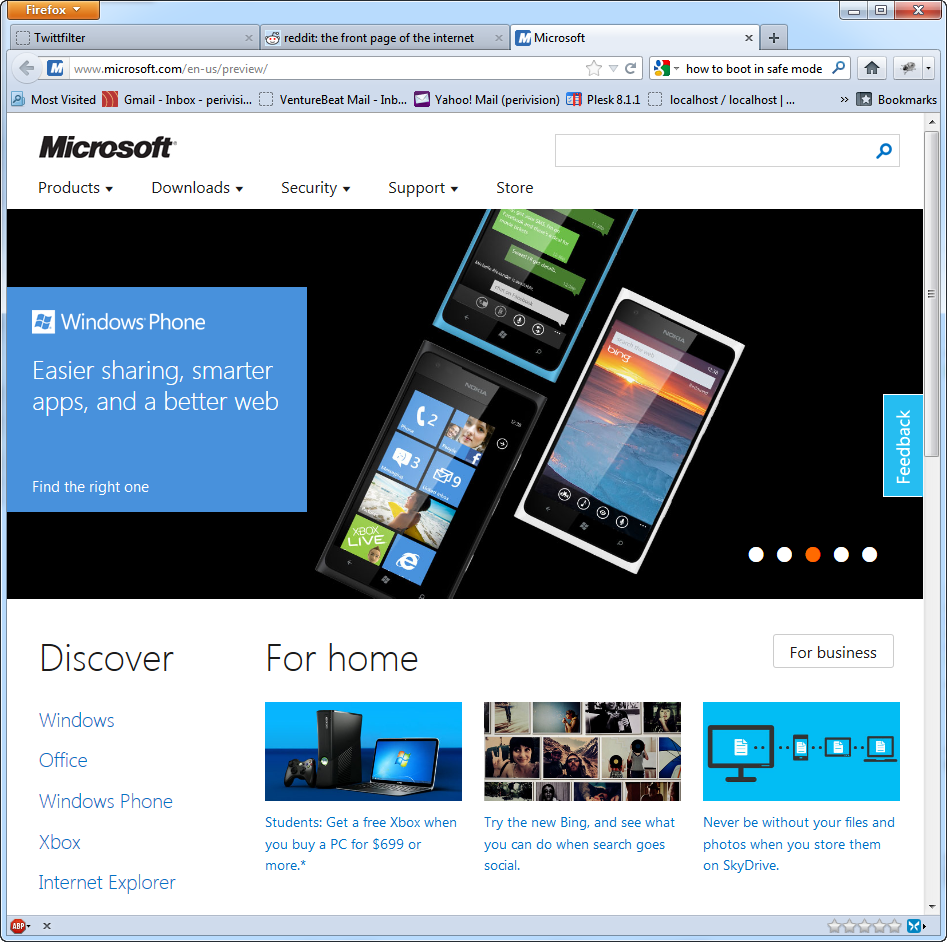Open the Firefox application menu button
The width and height of the screenshot is (947, 942).
[x=53, y=10]
